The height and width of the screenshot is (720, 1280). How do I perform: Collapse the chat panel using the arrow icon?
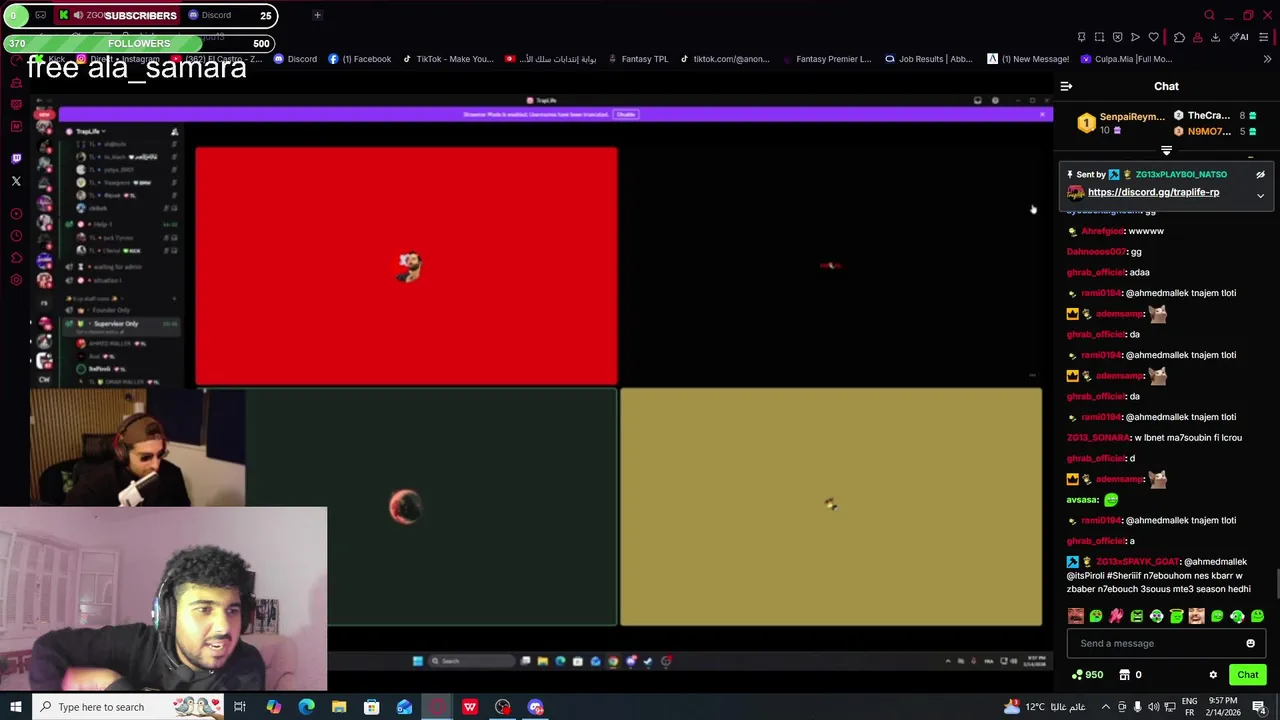(x=1066, y=87)
